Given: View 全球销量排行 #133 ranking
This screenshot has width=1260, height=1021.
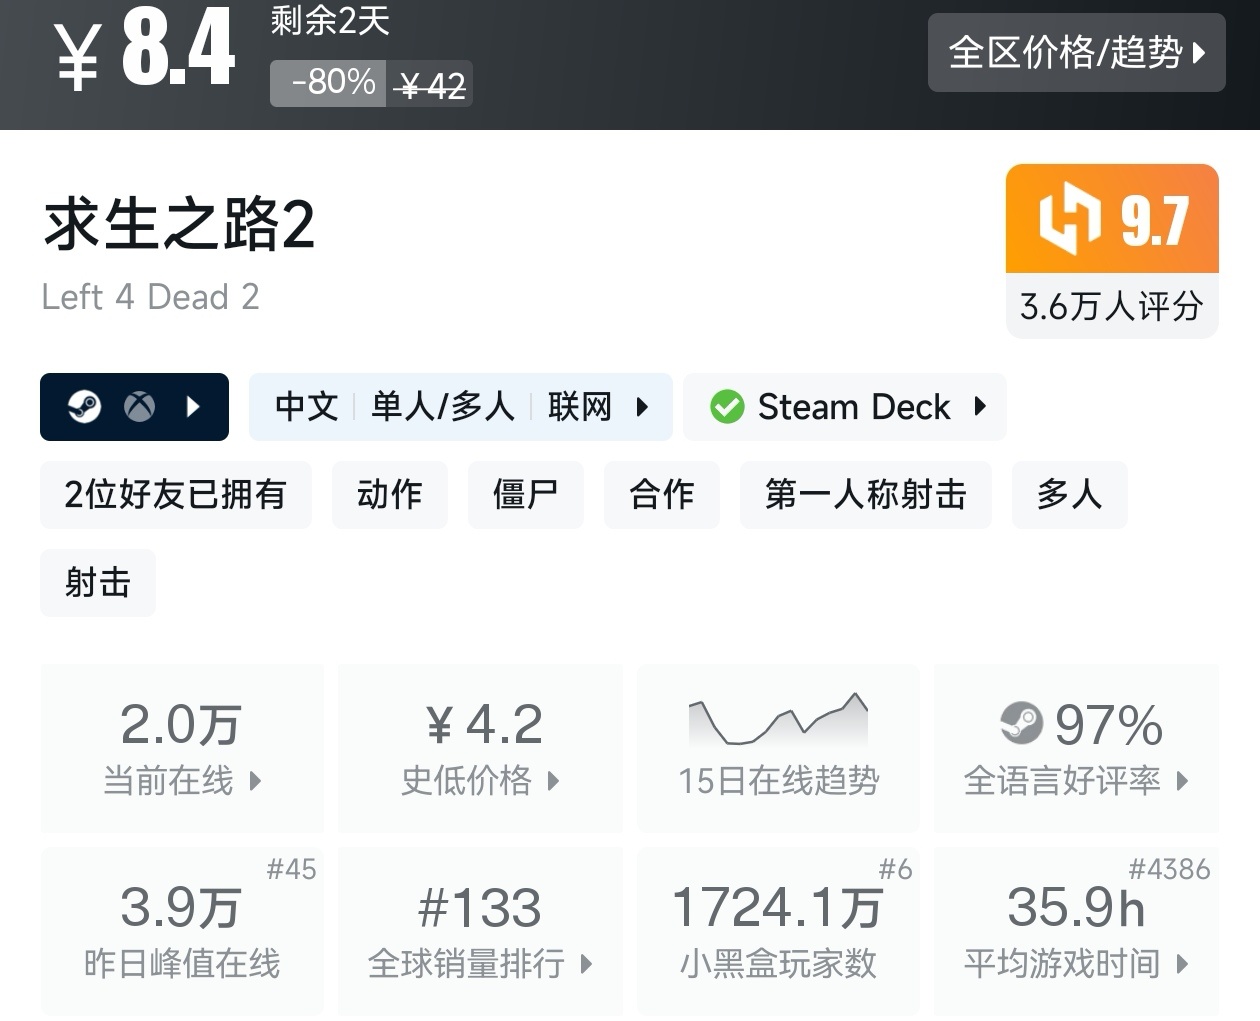Looking at the screenshot, I should pyautogui.click(x=480, y=931).
